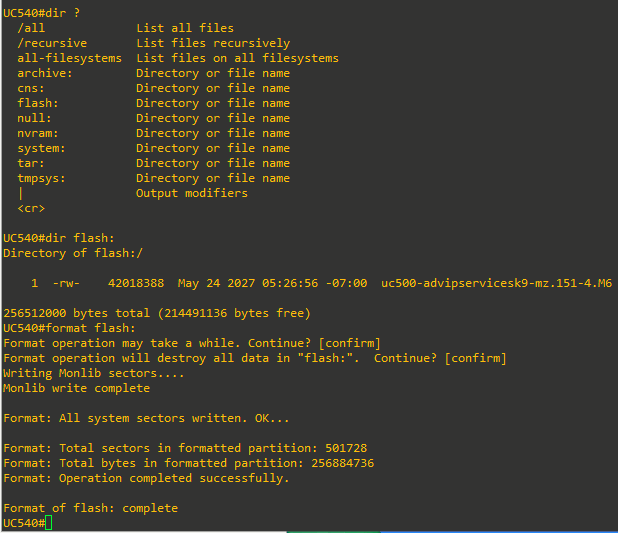The image size is (618, 533).
Task: Click the green terminal cursor after UC540#
Action: click(x=48, y=523)
